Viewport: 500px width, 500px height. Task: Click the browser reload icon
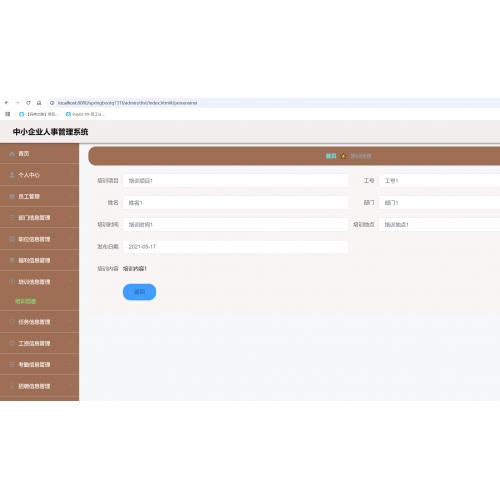[x=28, y=103]
